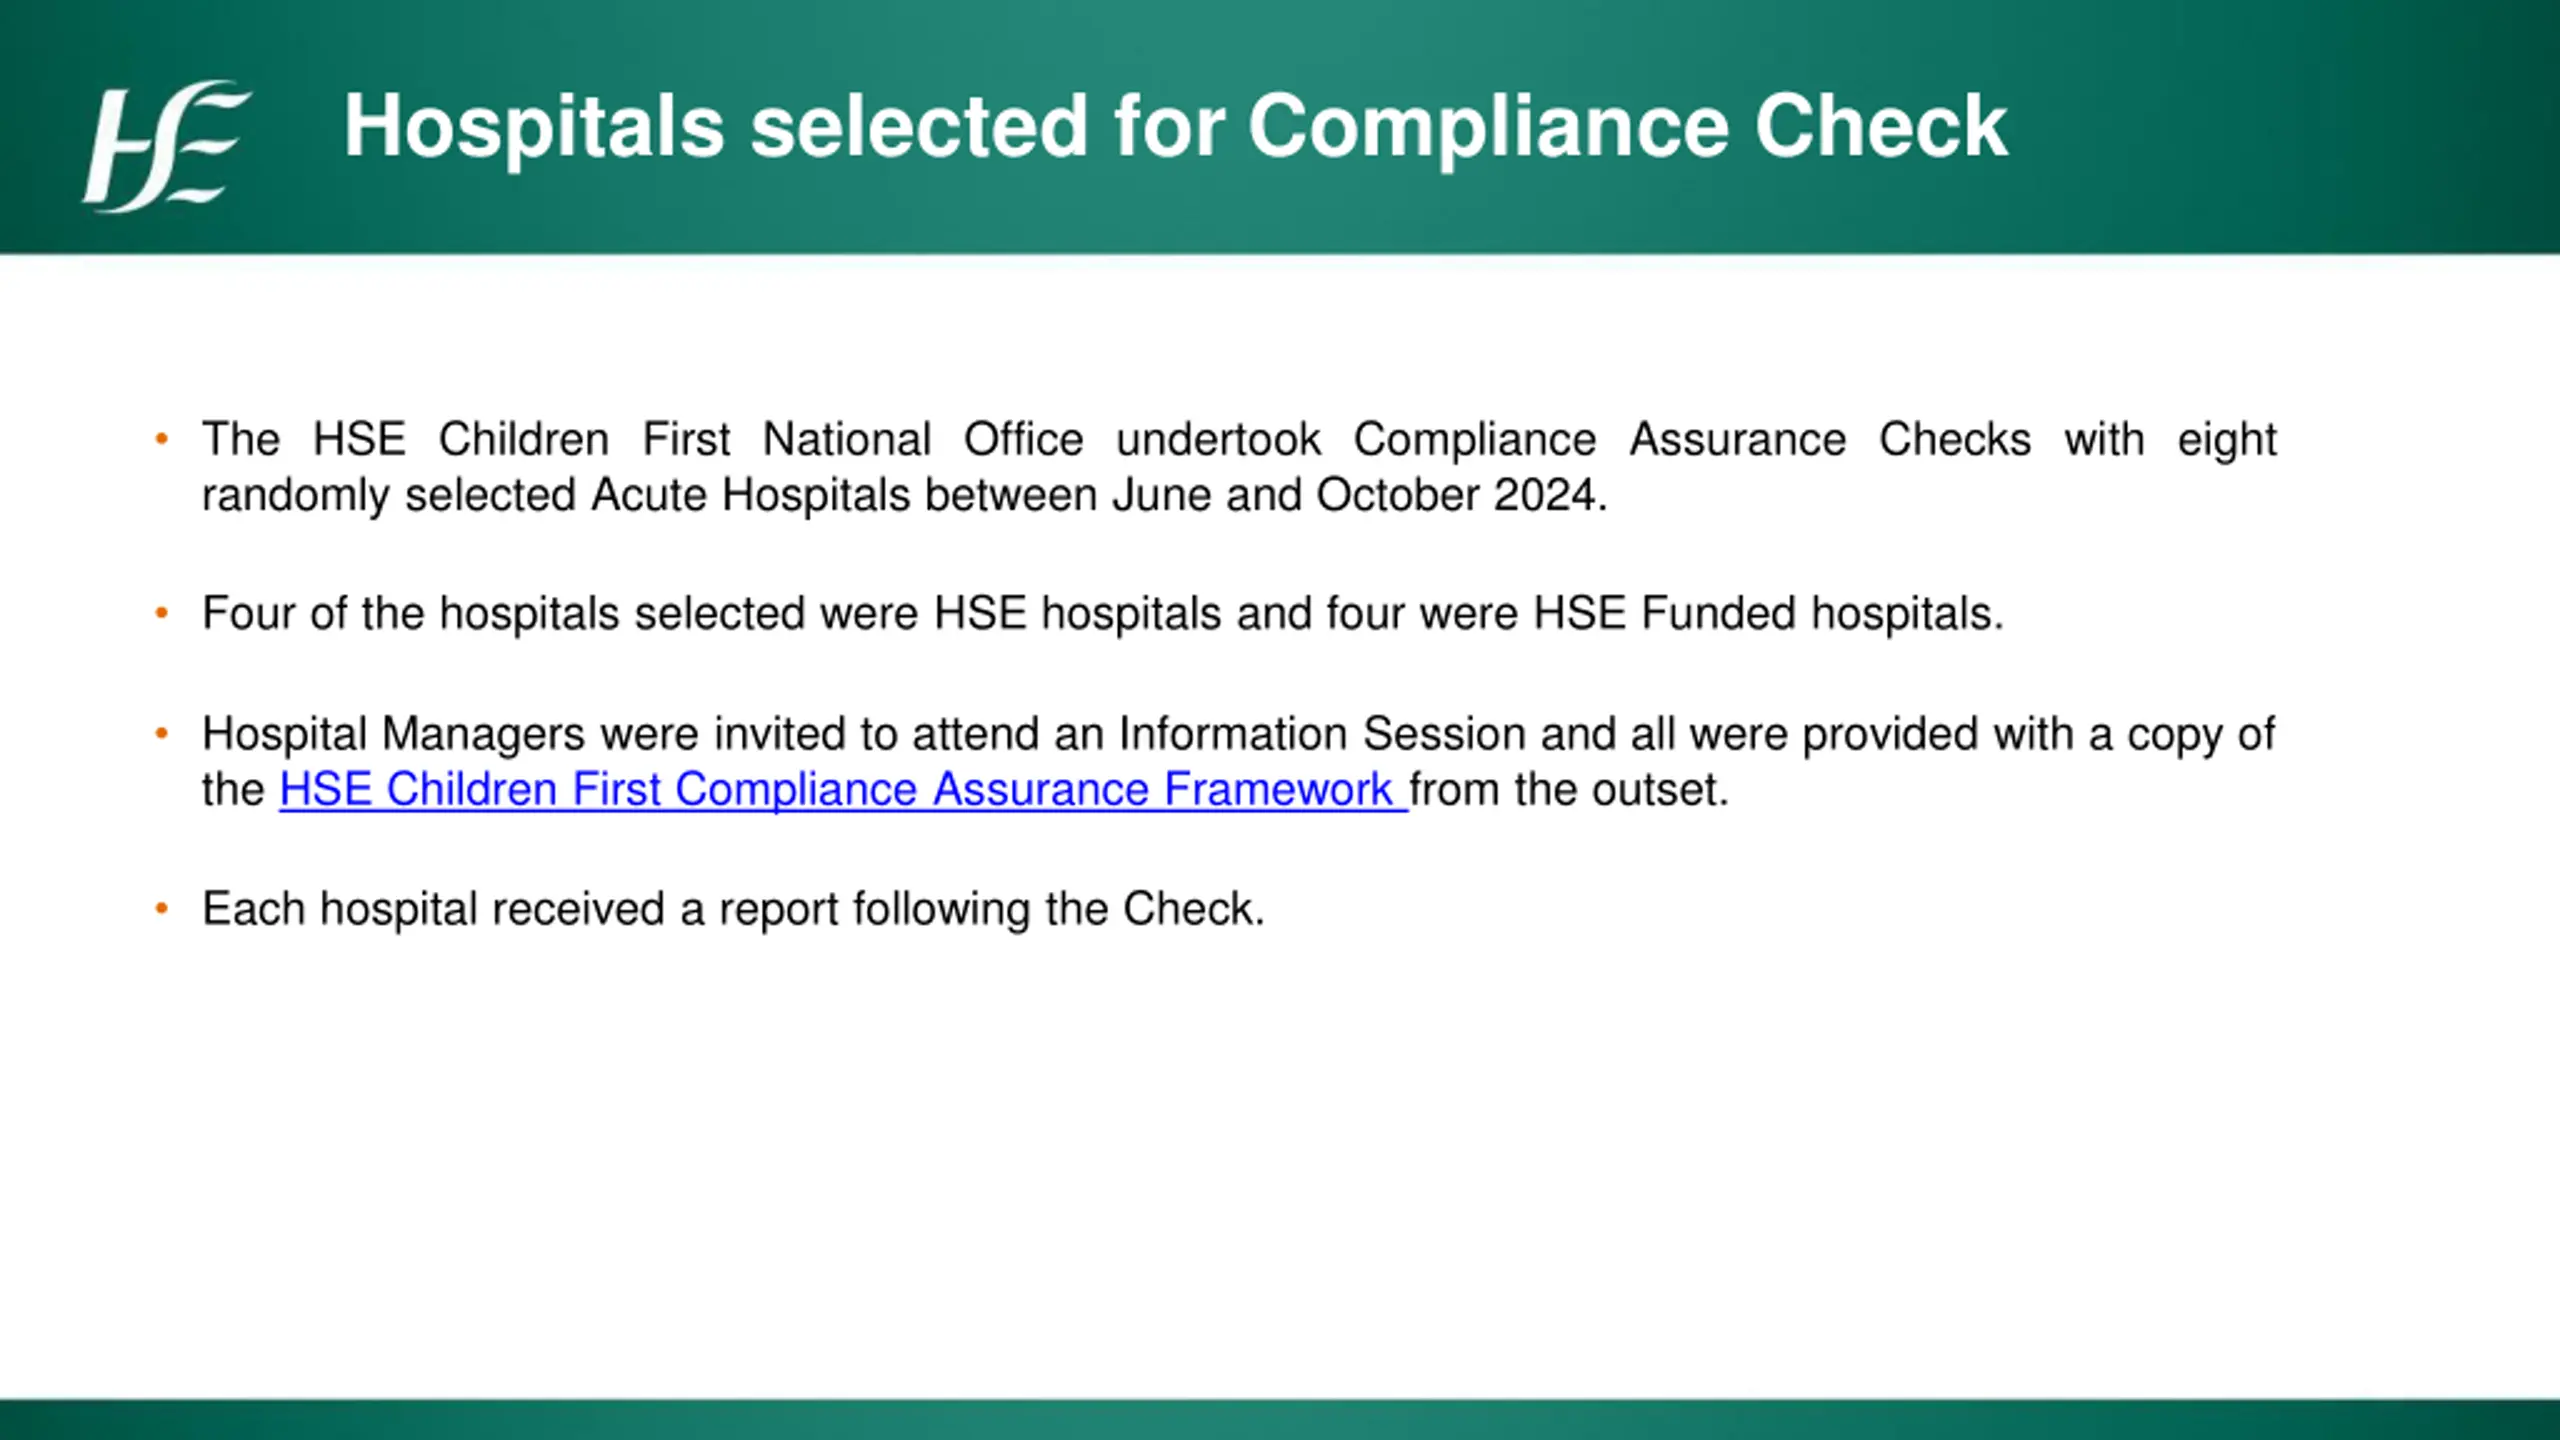This screenshot has width=2560, height=1440.
Task: Select the sentence 'Four of the hospitals selected'
Action: [x=1103, y=614]
